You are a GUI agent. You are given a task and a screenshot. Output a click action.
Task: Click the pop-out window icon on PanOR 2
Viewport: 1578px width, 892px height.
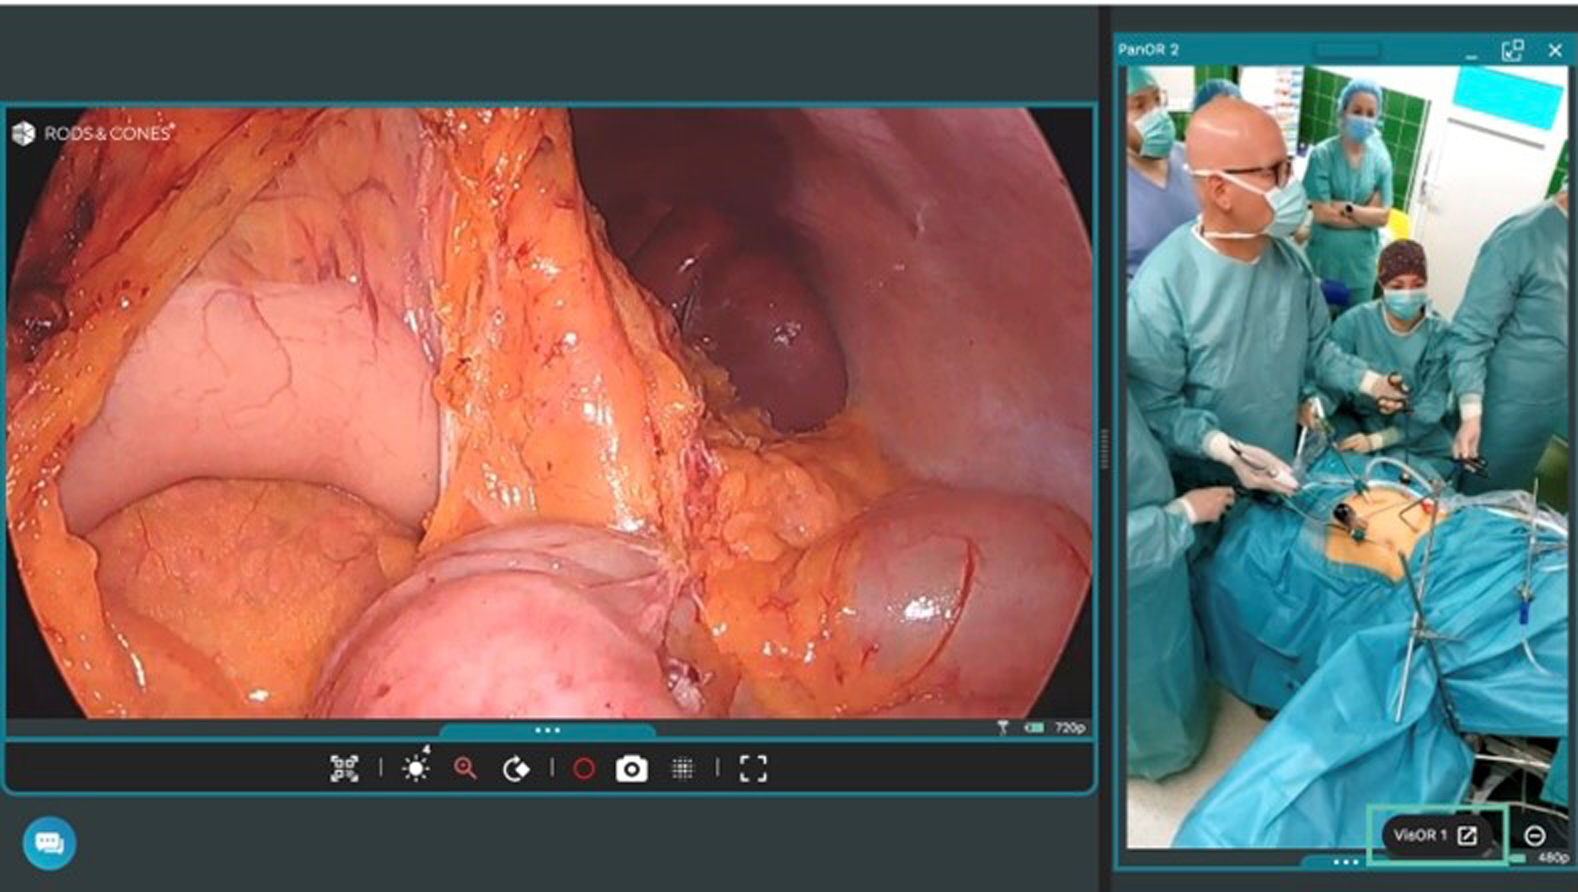[x=1512, y=50]
